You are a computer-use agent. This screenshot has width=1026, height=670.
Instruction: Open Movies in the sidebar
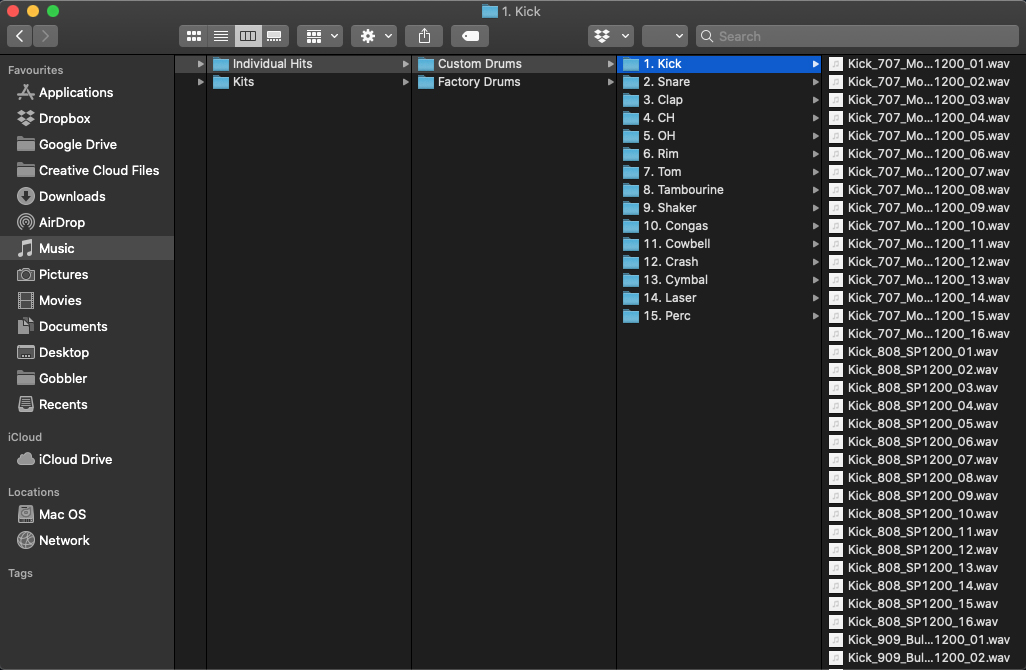click(87, 300)
